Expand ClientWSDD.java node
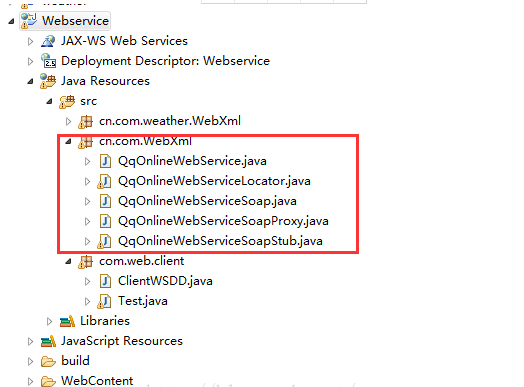This screenshot has width=524, height=387. click(88, 281)
